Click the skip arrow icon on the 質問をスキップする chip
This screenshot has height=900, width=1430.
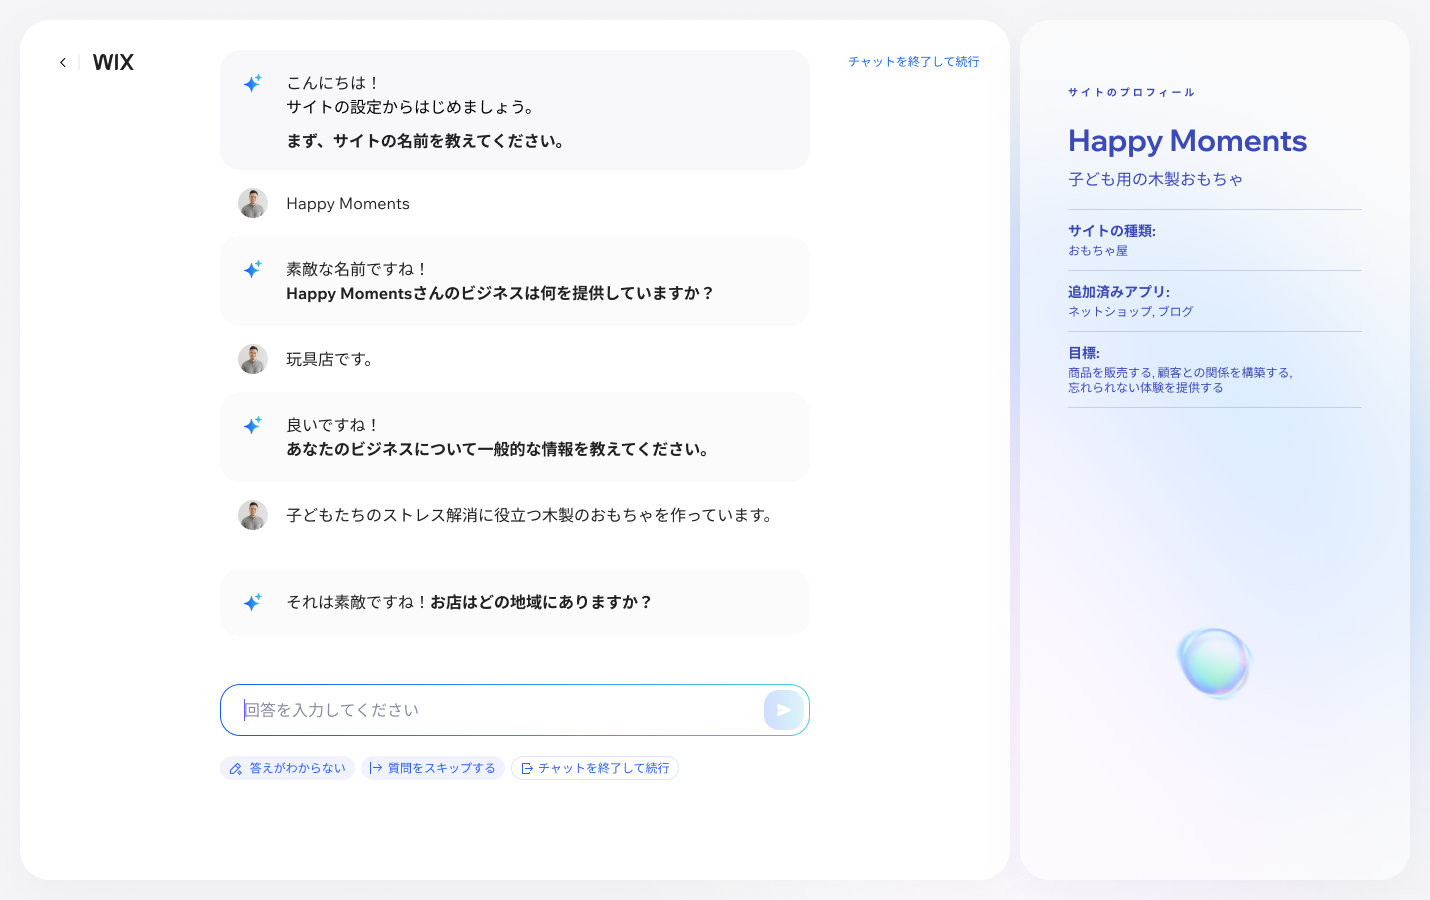(x=374, y=768)
